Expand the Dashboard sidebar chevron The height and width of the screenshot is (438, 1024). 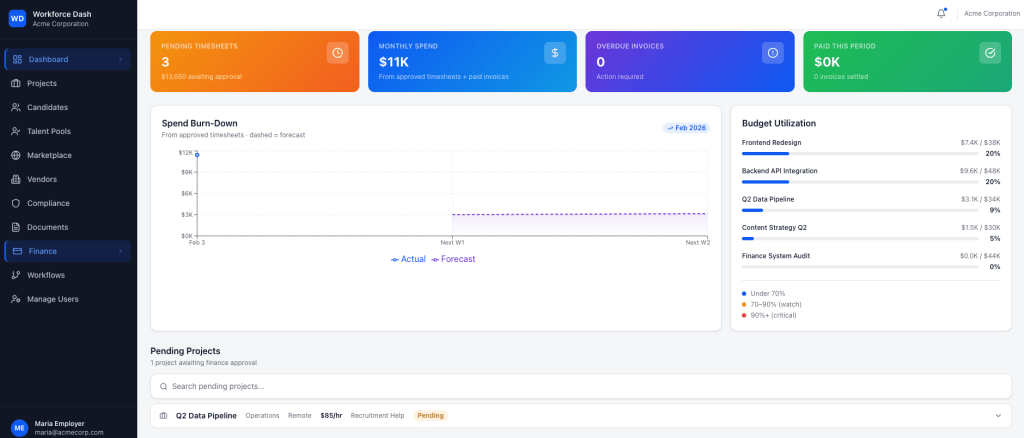pos(120,59)
